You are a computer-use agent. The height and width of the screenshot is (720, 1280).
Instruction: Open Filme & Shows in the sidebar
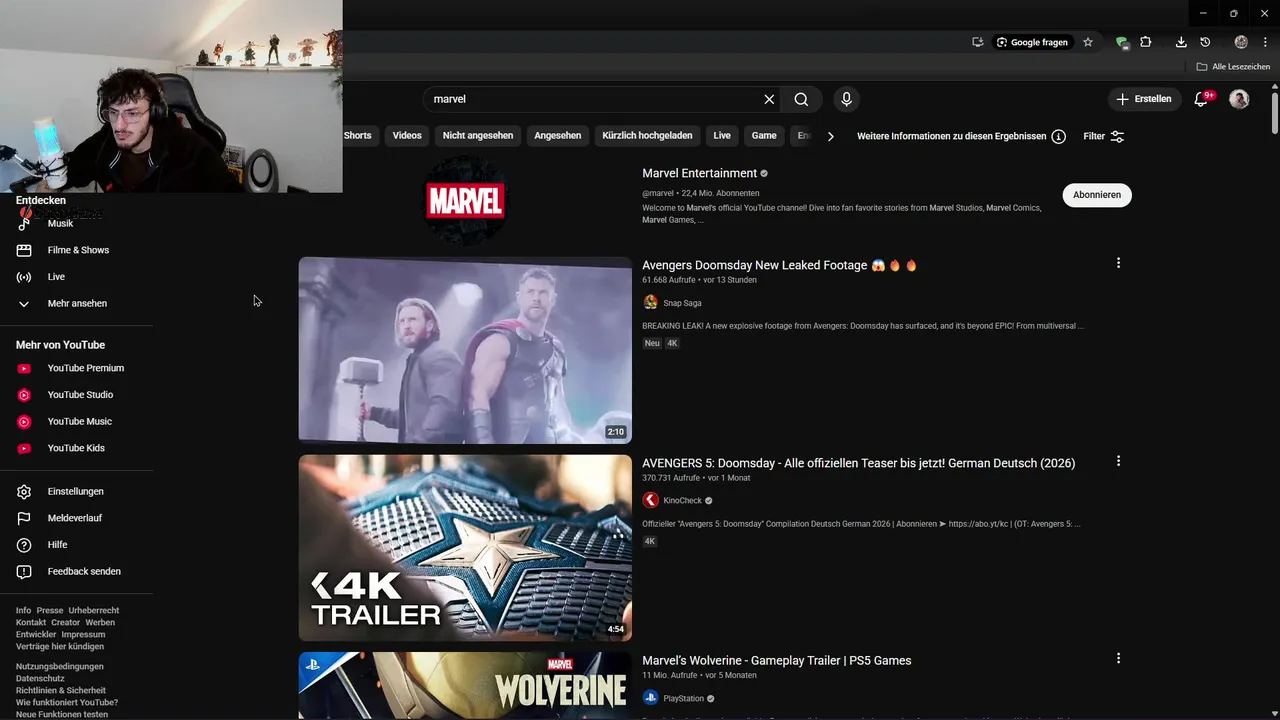76,250
